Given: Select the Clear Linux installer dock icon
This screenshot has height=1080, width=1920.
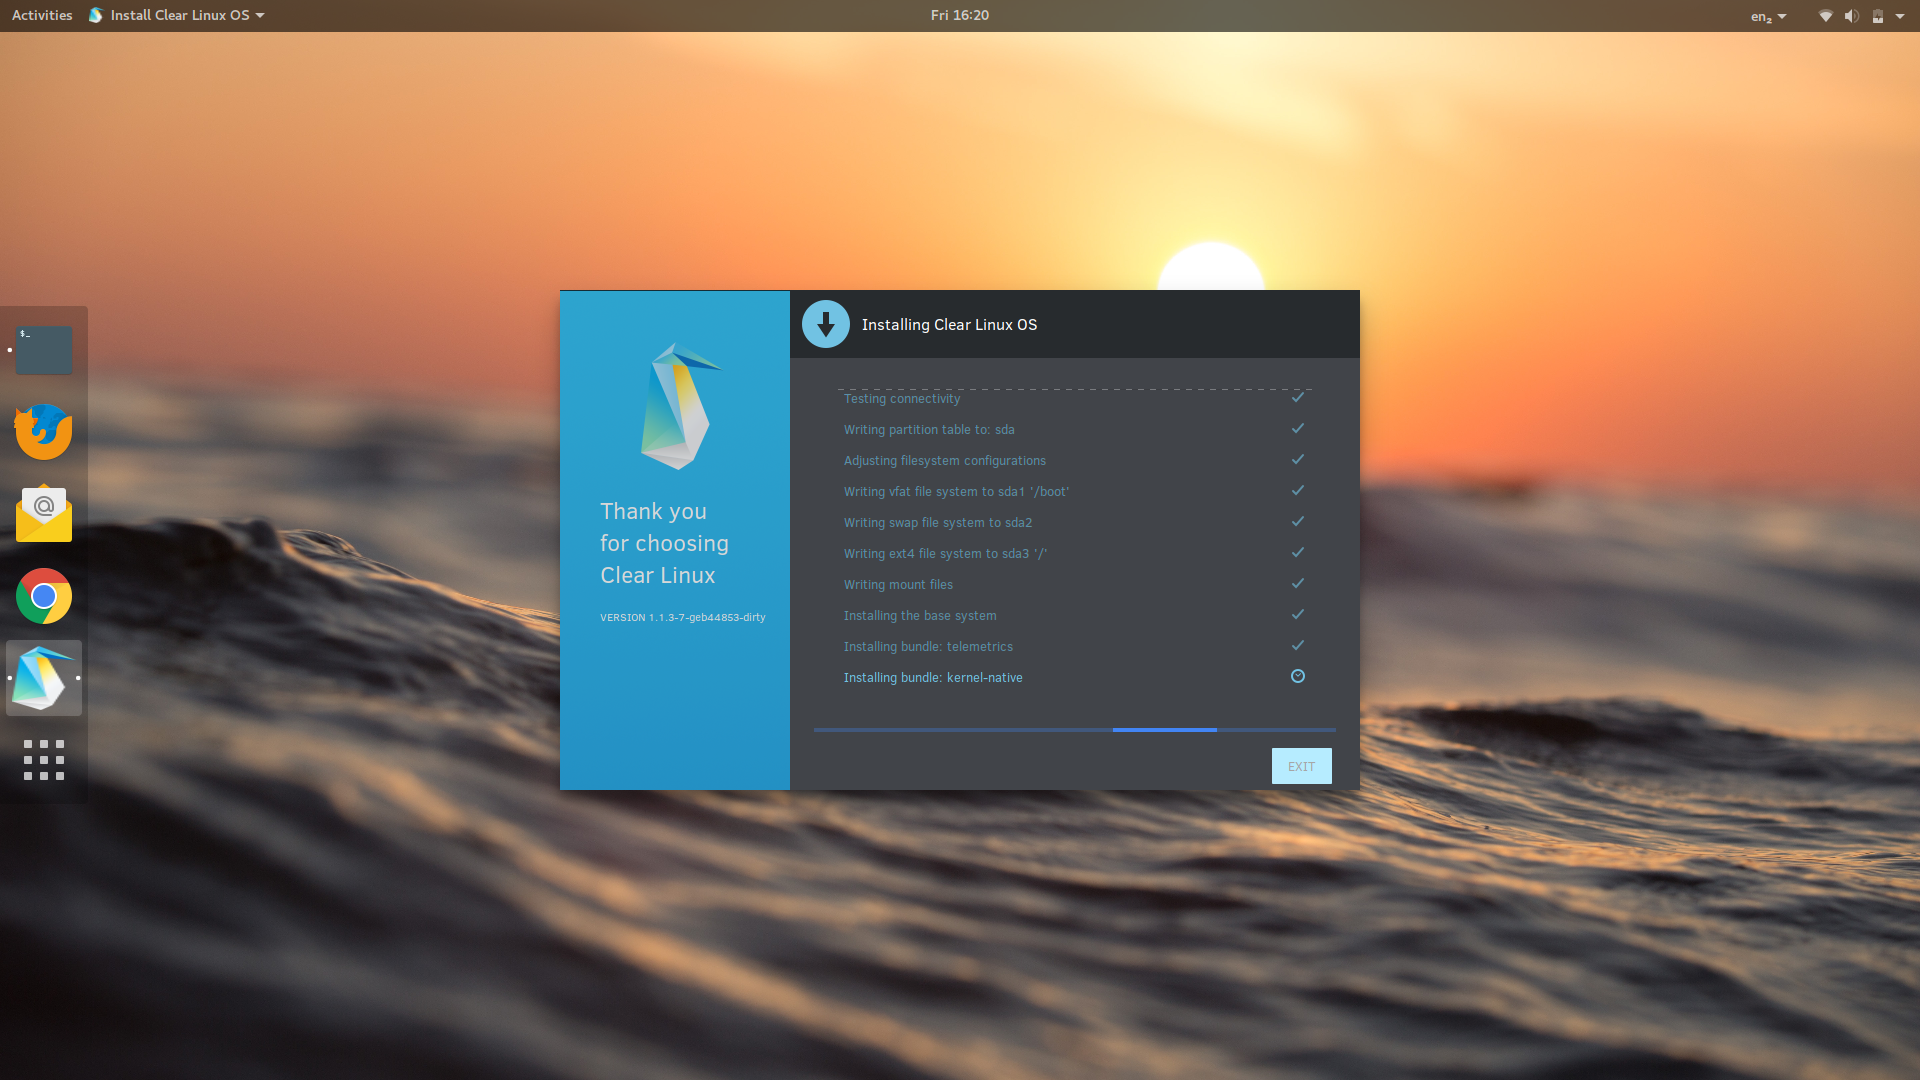Looking at the screenshot, I should [x=44, y=678].
